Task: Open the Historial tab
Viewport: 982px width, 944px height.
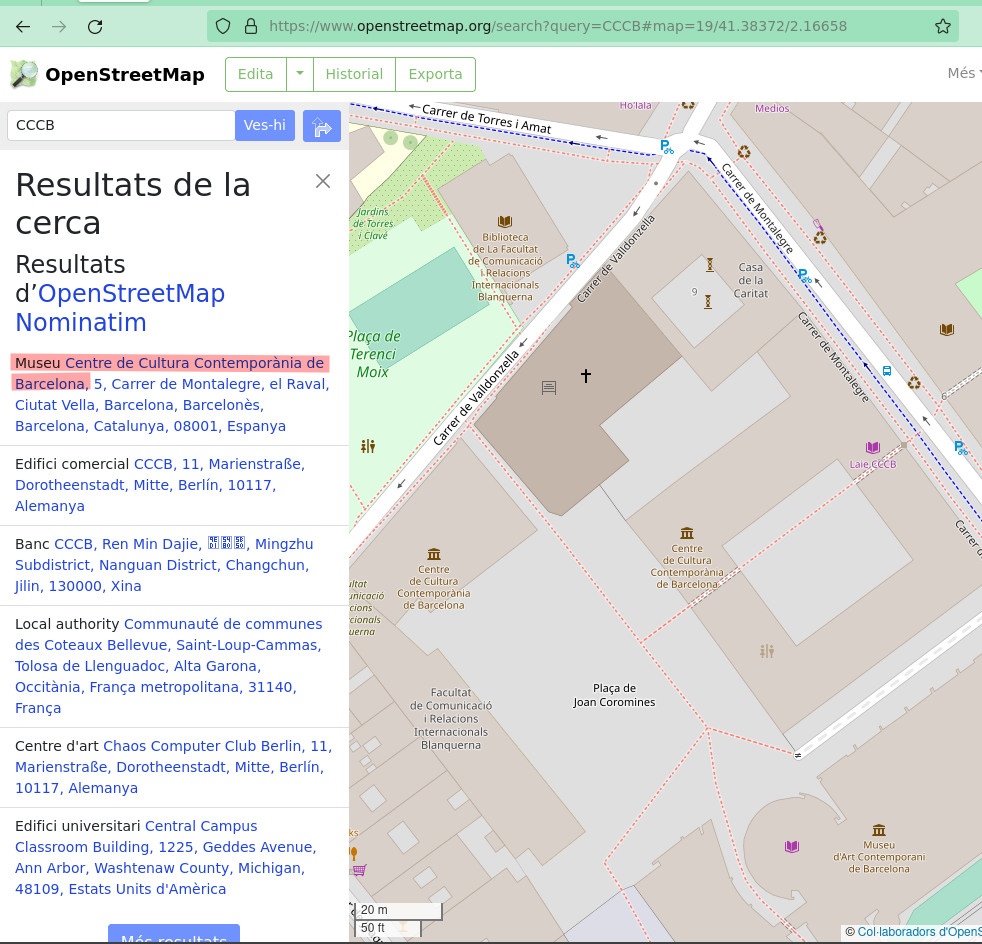Action: (x=354, y=74)
